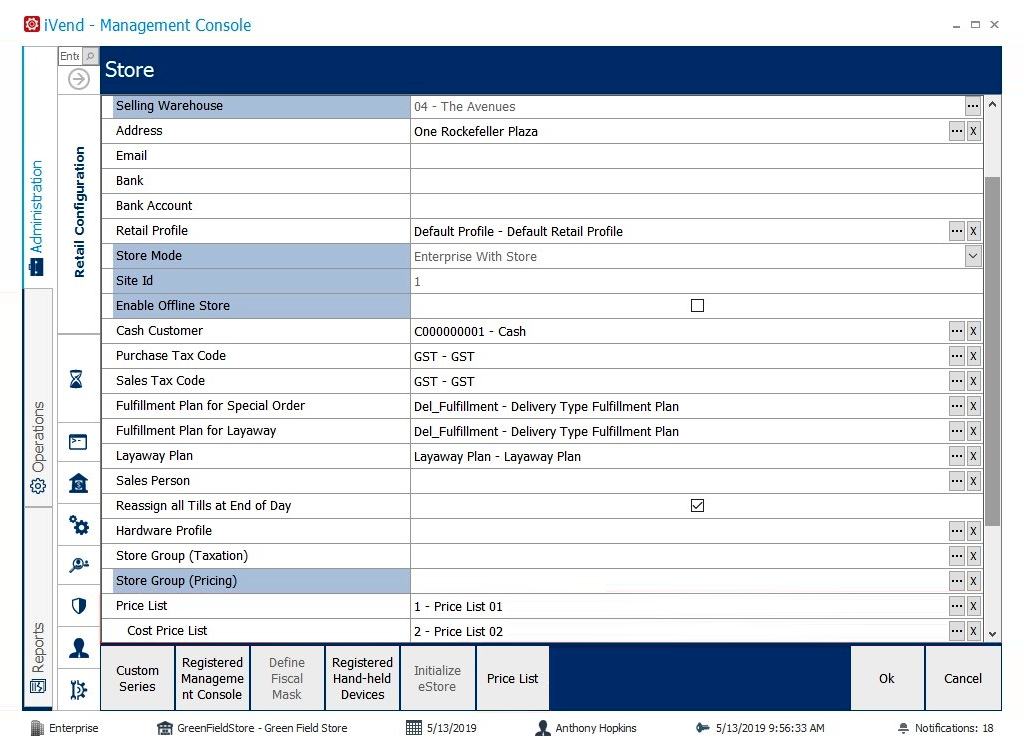Select the user search icon in sidebar
Viewport: 1024px width, 755px height.
78,566
